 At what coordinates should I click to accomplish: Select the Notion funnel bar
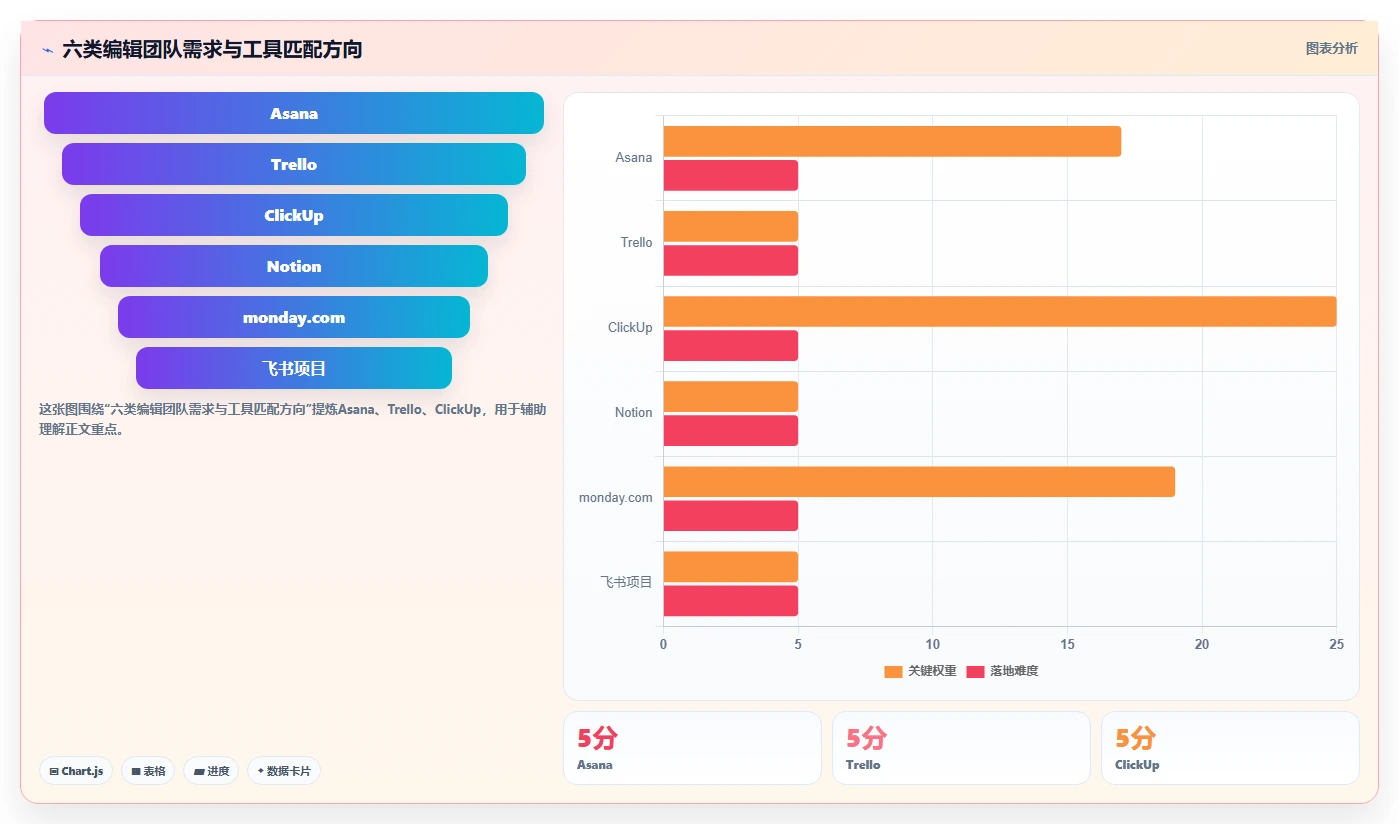tap(294, 266)
